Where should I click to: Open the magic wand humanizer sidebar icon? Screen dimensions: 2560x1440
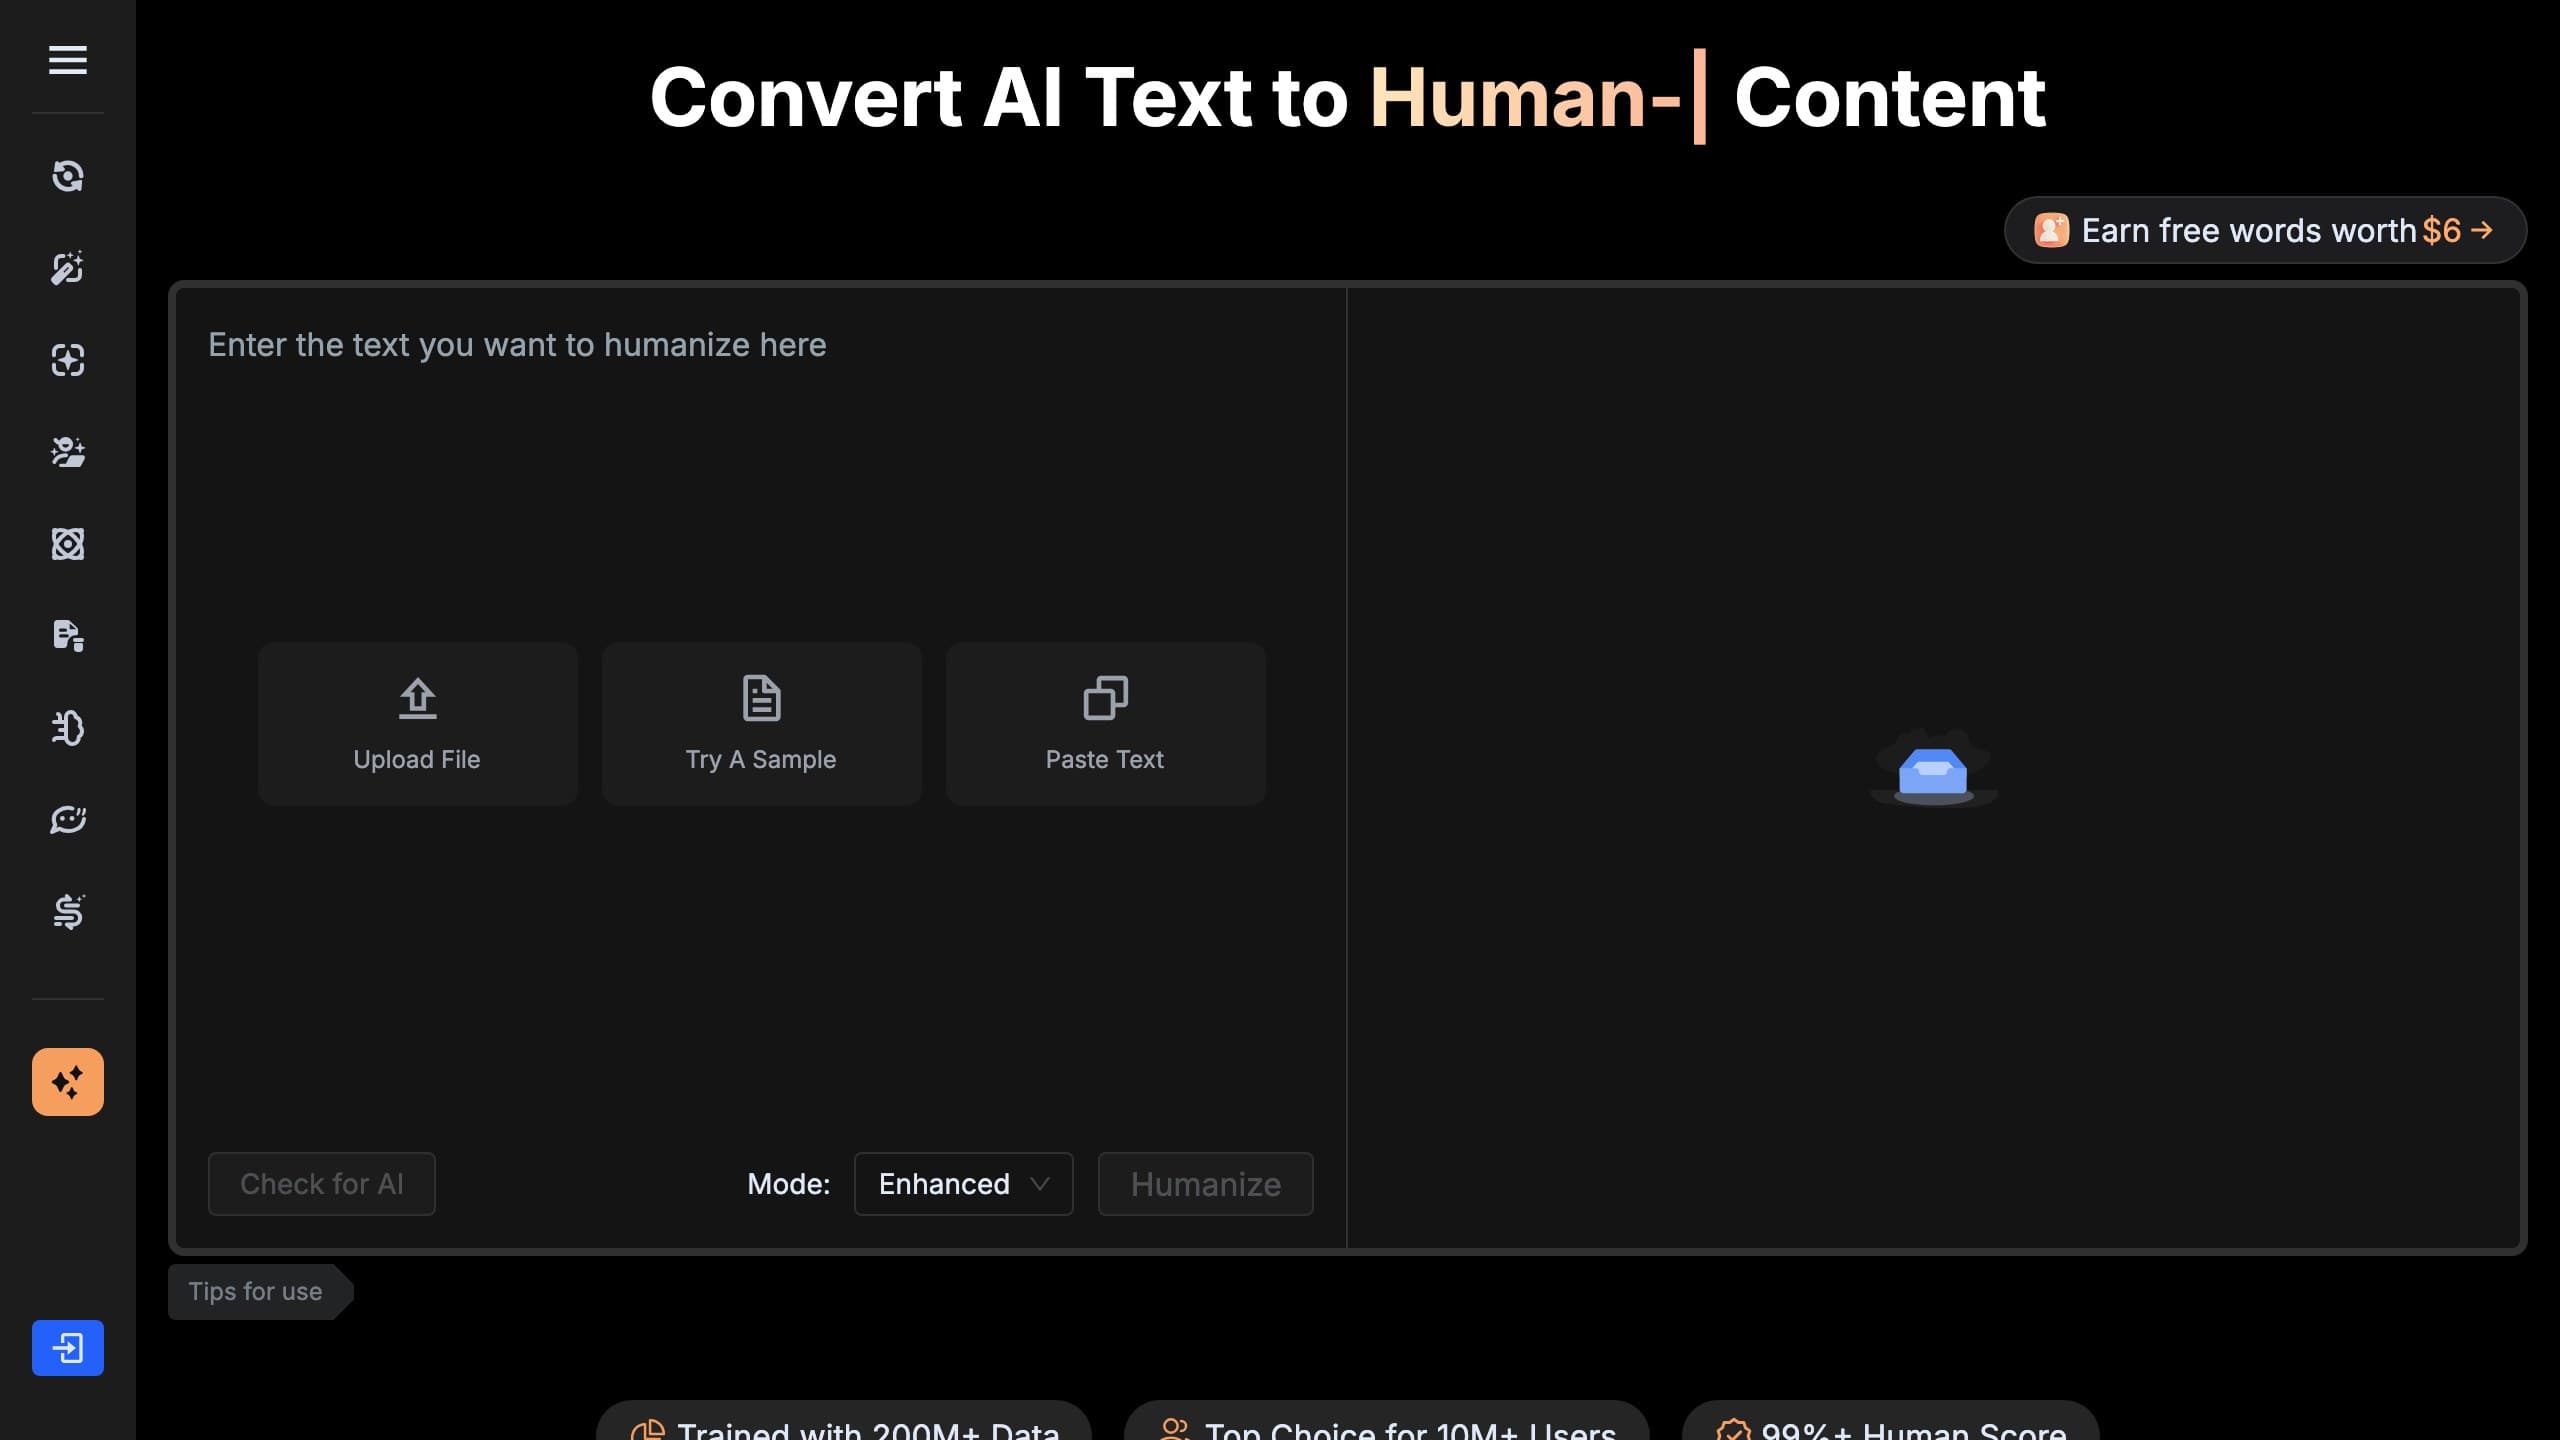tap(68, 268)
